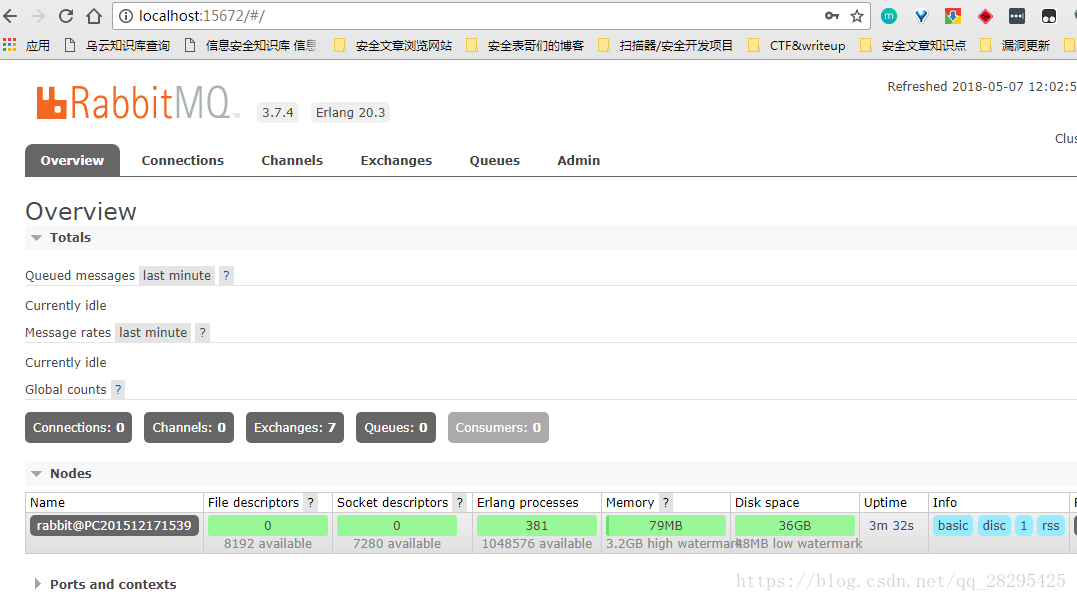Click the Connections: 0 button
The image size is (1077, 601).
pyautogui.click(x=78, y=427)
